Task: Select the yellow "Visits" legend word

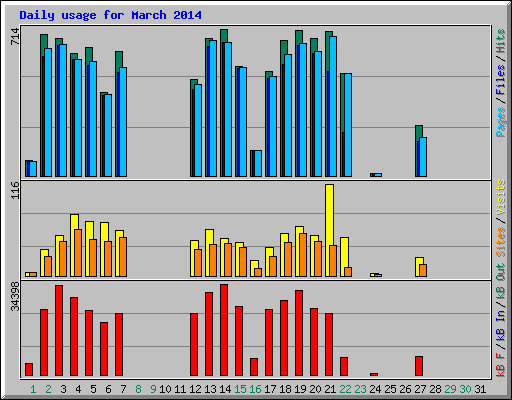Action: (x=501, y=197)
